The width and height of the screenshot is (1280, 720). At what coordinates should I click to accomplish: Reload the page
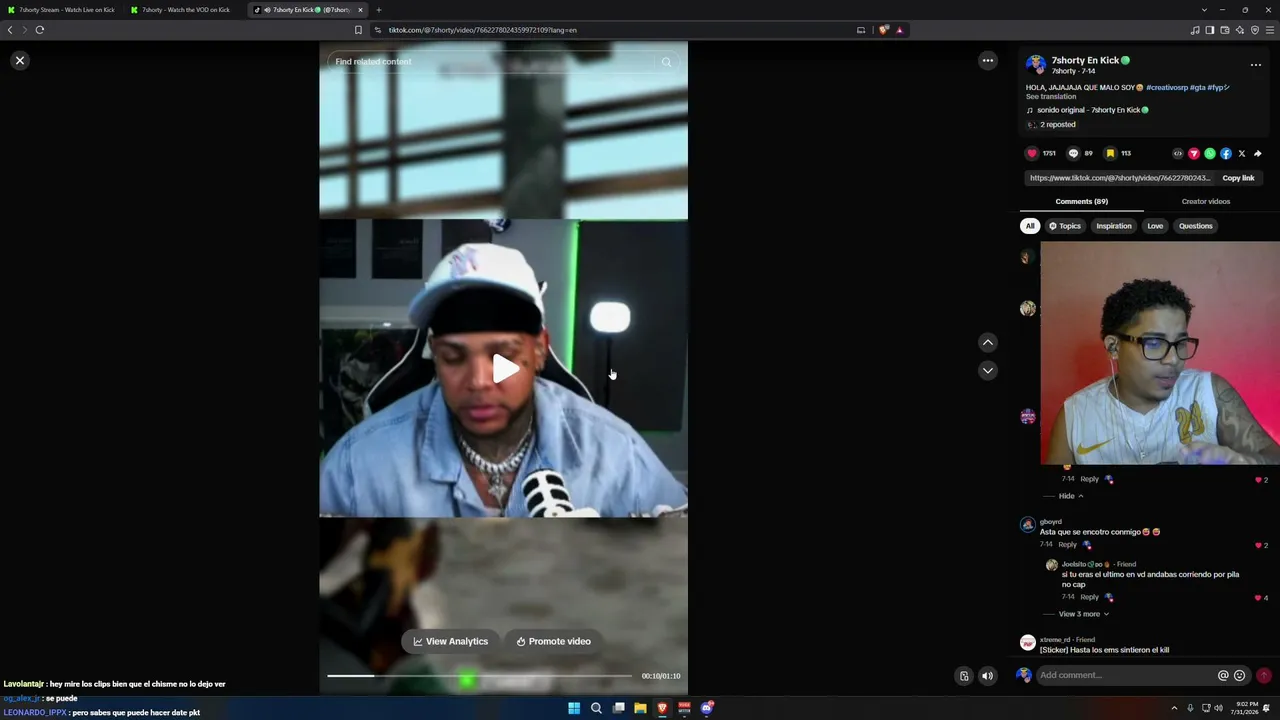point(40,30)
